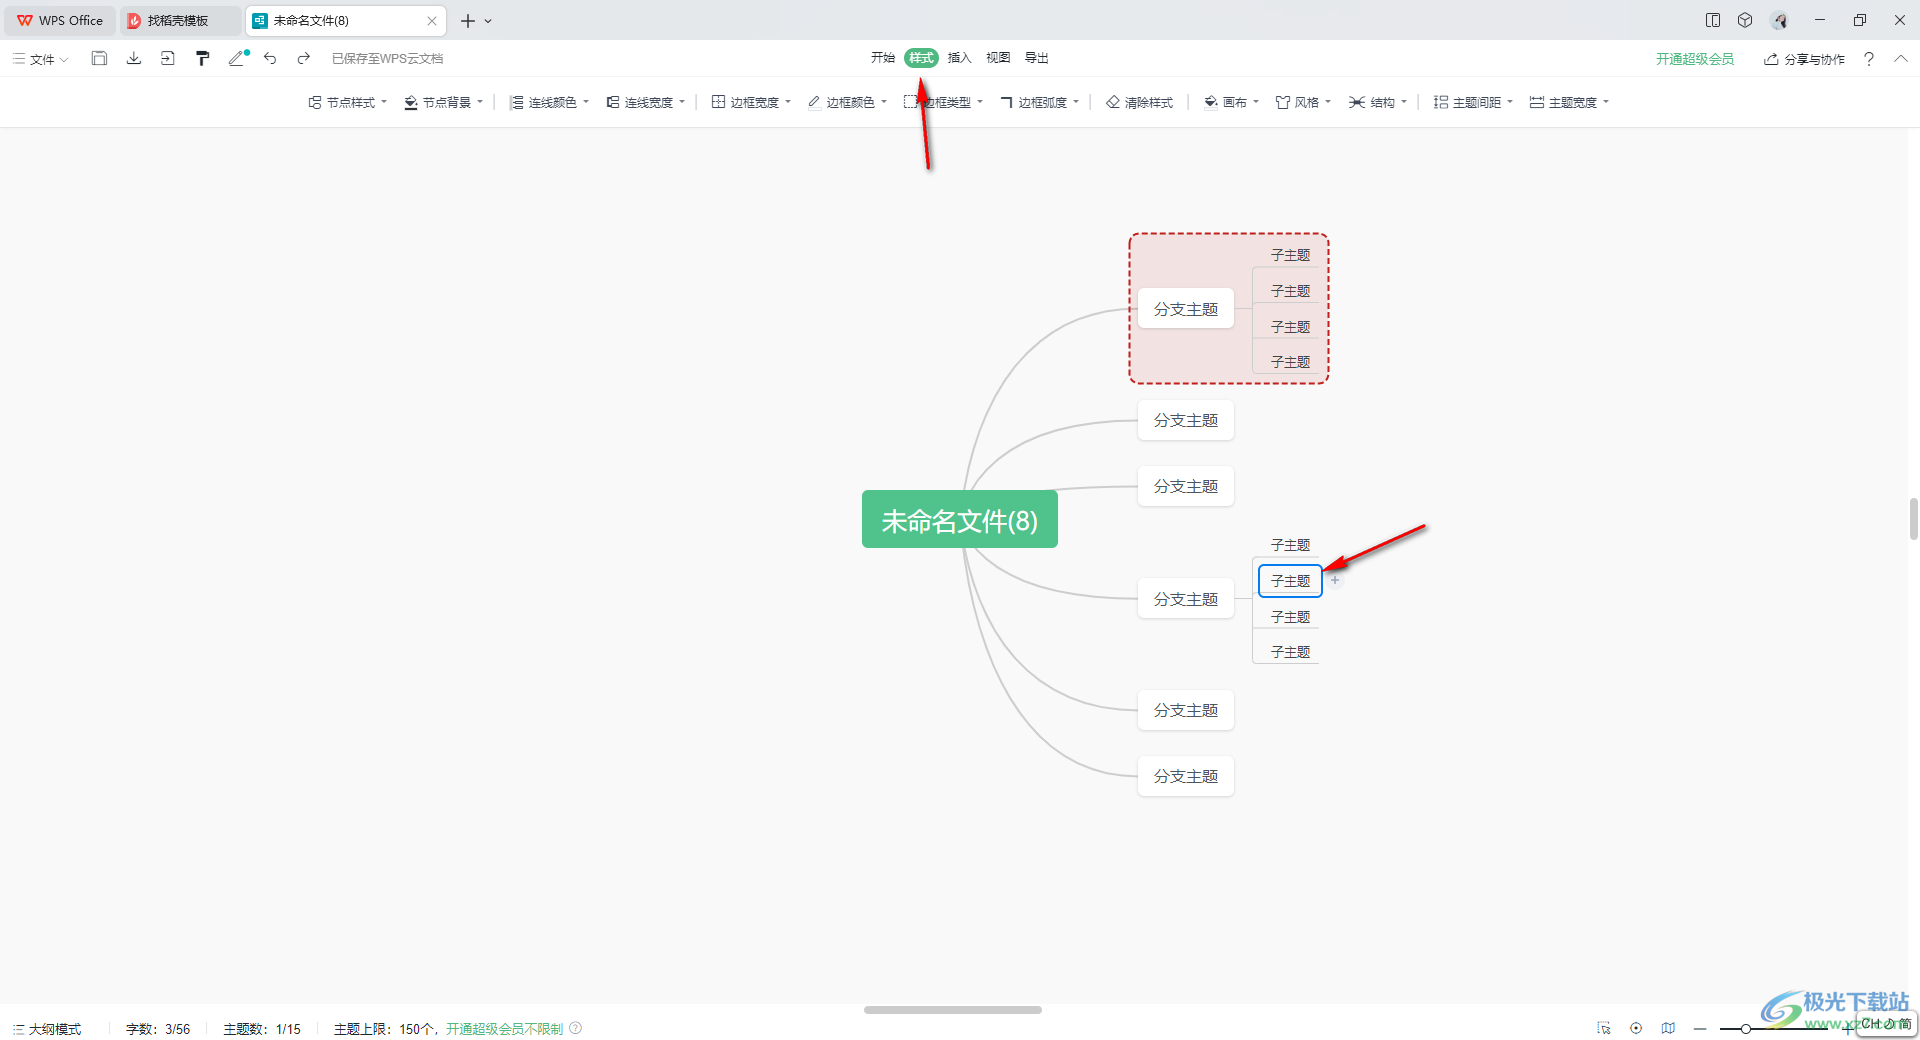Click the cube icon in the title bar

1745,20
